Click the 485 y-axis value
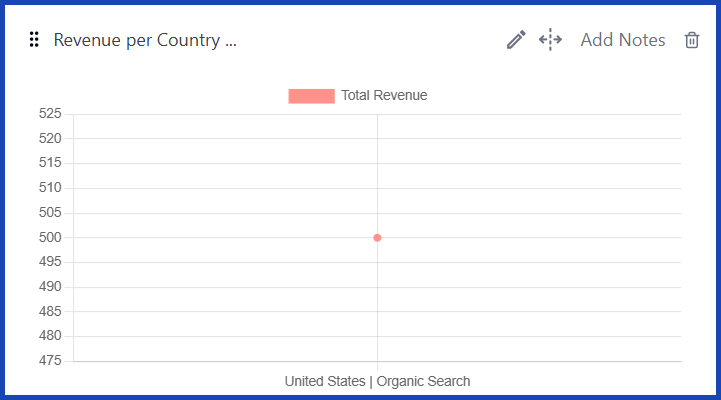Image resolution: width=721 pixels, height=400 pixels. click(50, 311)
